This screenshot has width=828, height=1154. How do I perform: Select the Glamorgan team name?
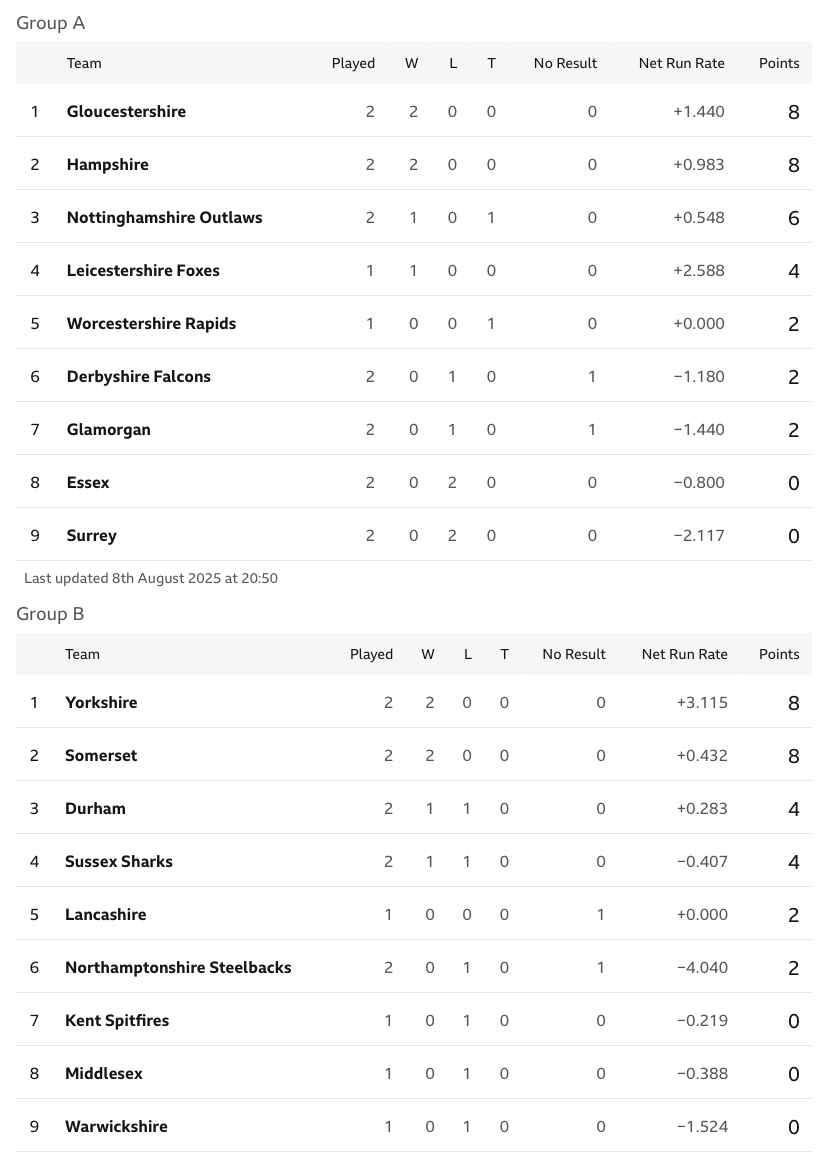[x=108, y=429]
